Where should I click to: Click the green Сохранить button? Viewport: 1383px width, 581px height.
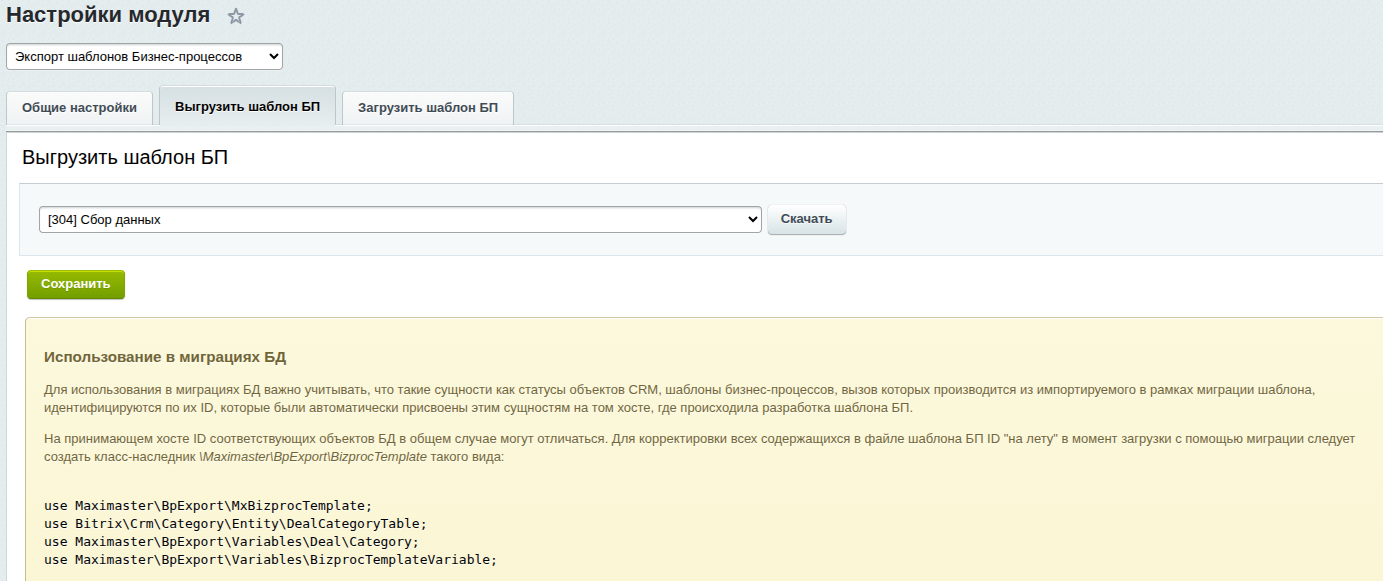click(76, 284)
